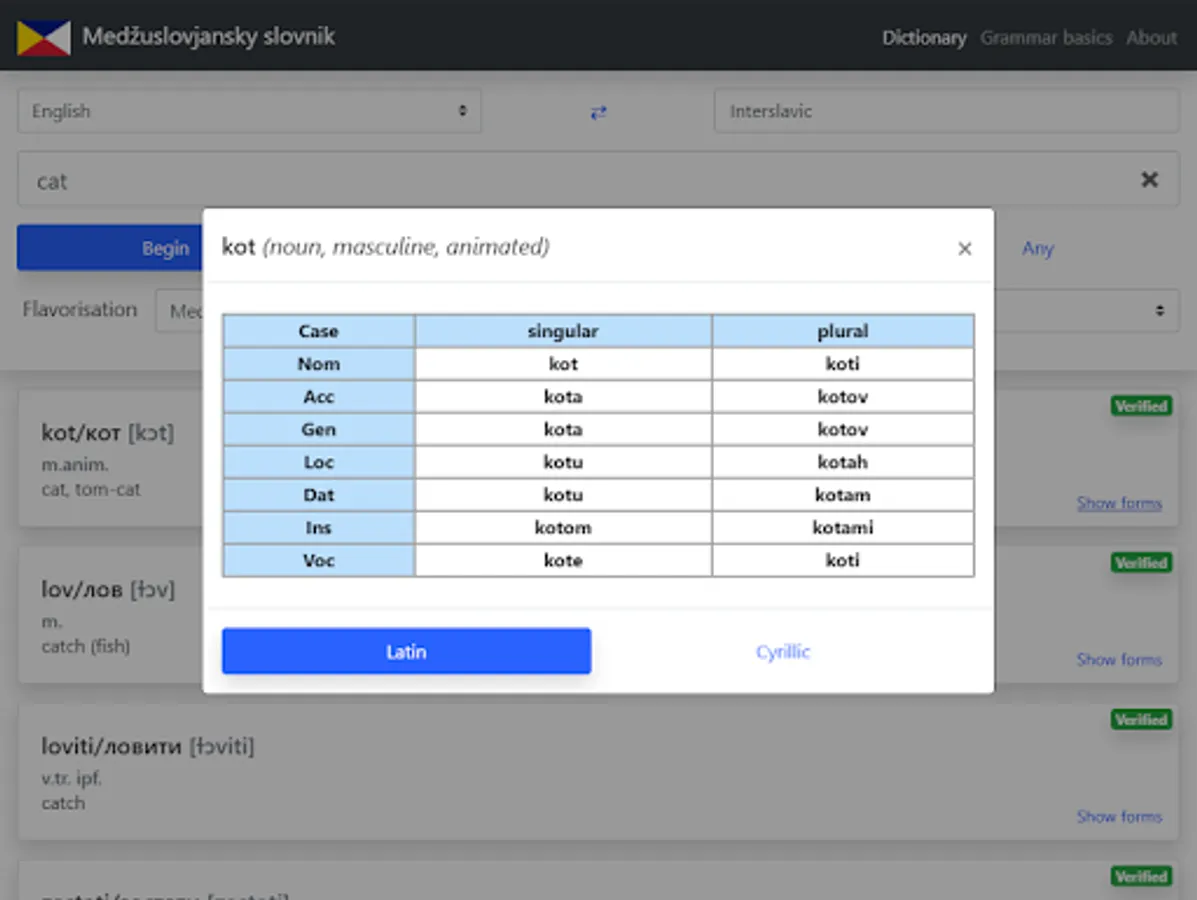1197x900 pixels.
Task: Click the Voc singular cell kote
Action: point(563,560)
